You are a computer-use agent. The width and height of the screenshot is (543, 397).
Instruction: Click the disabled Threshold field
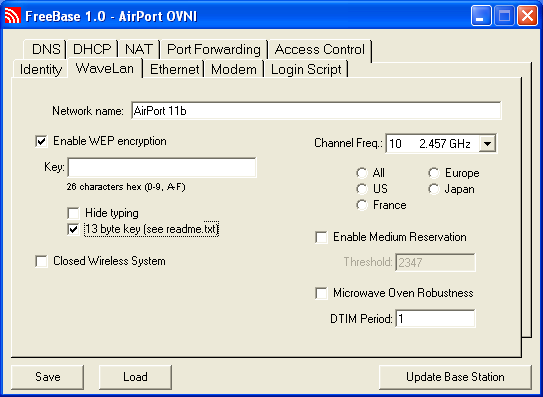click(x=435, y=262)
